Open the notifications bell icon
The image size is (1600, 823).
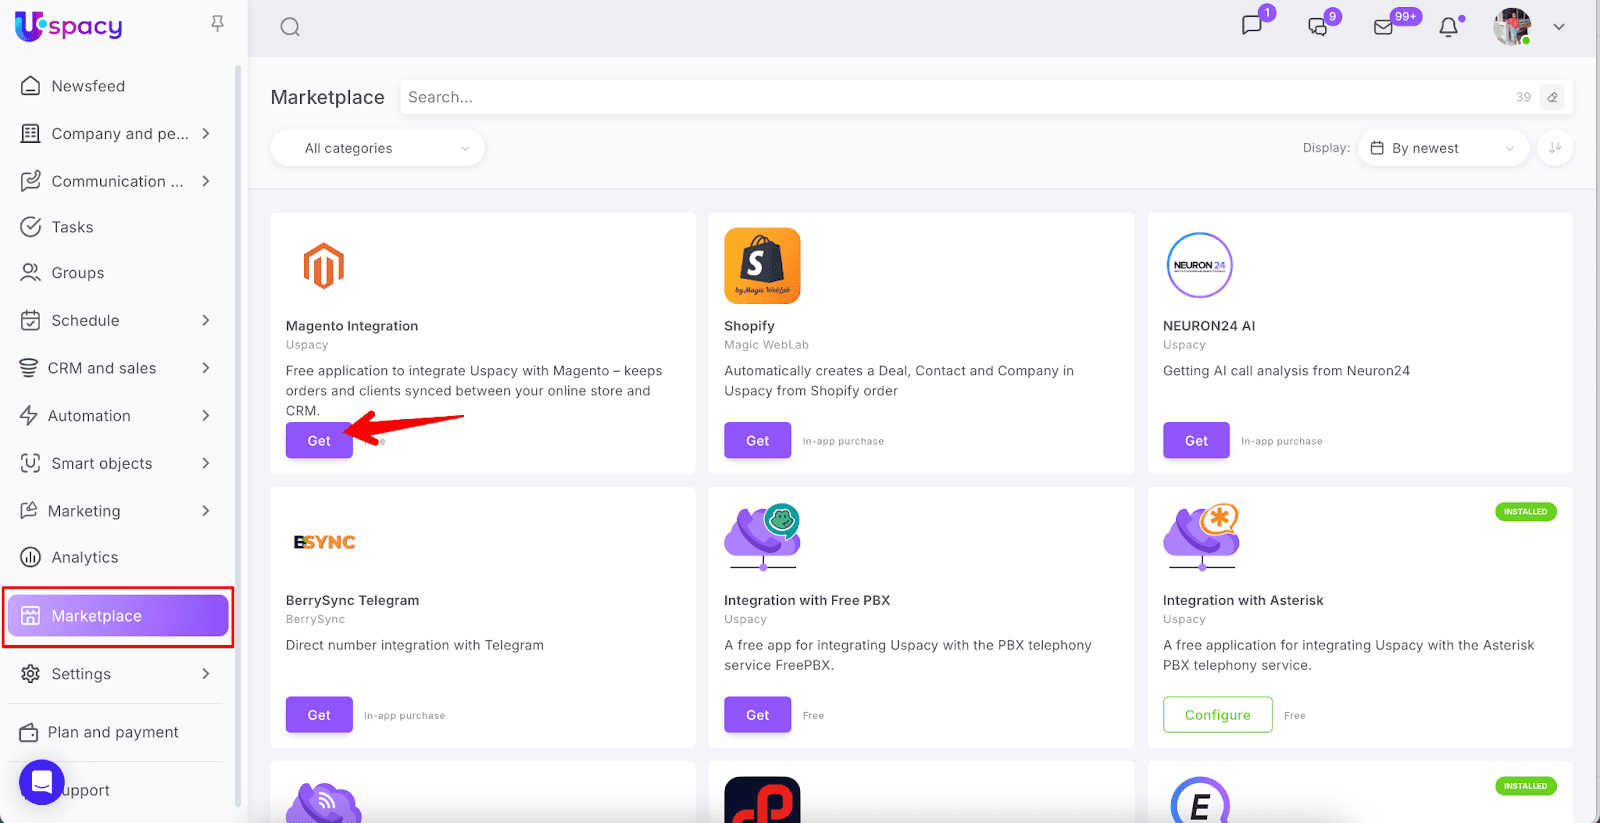(x=1448, y=27)
